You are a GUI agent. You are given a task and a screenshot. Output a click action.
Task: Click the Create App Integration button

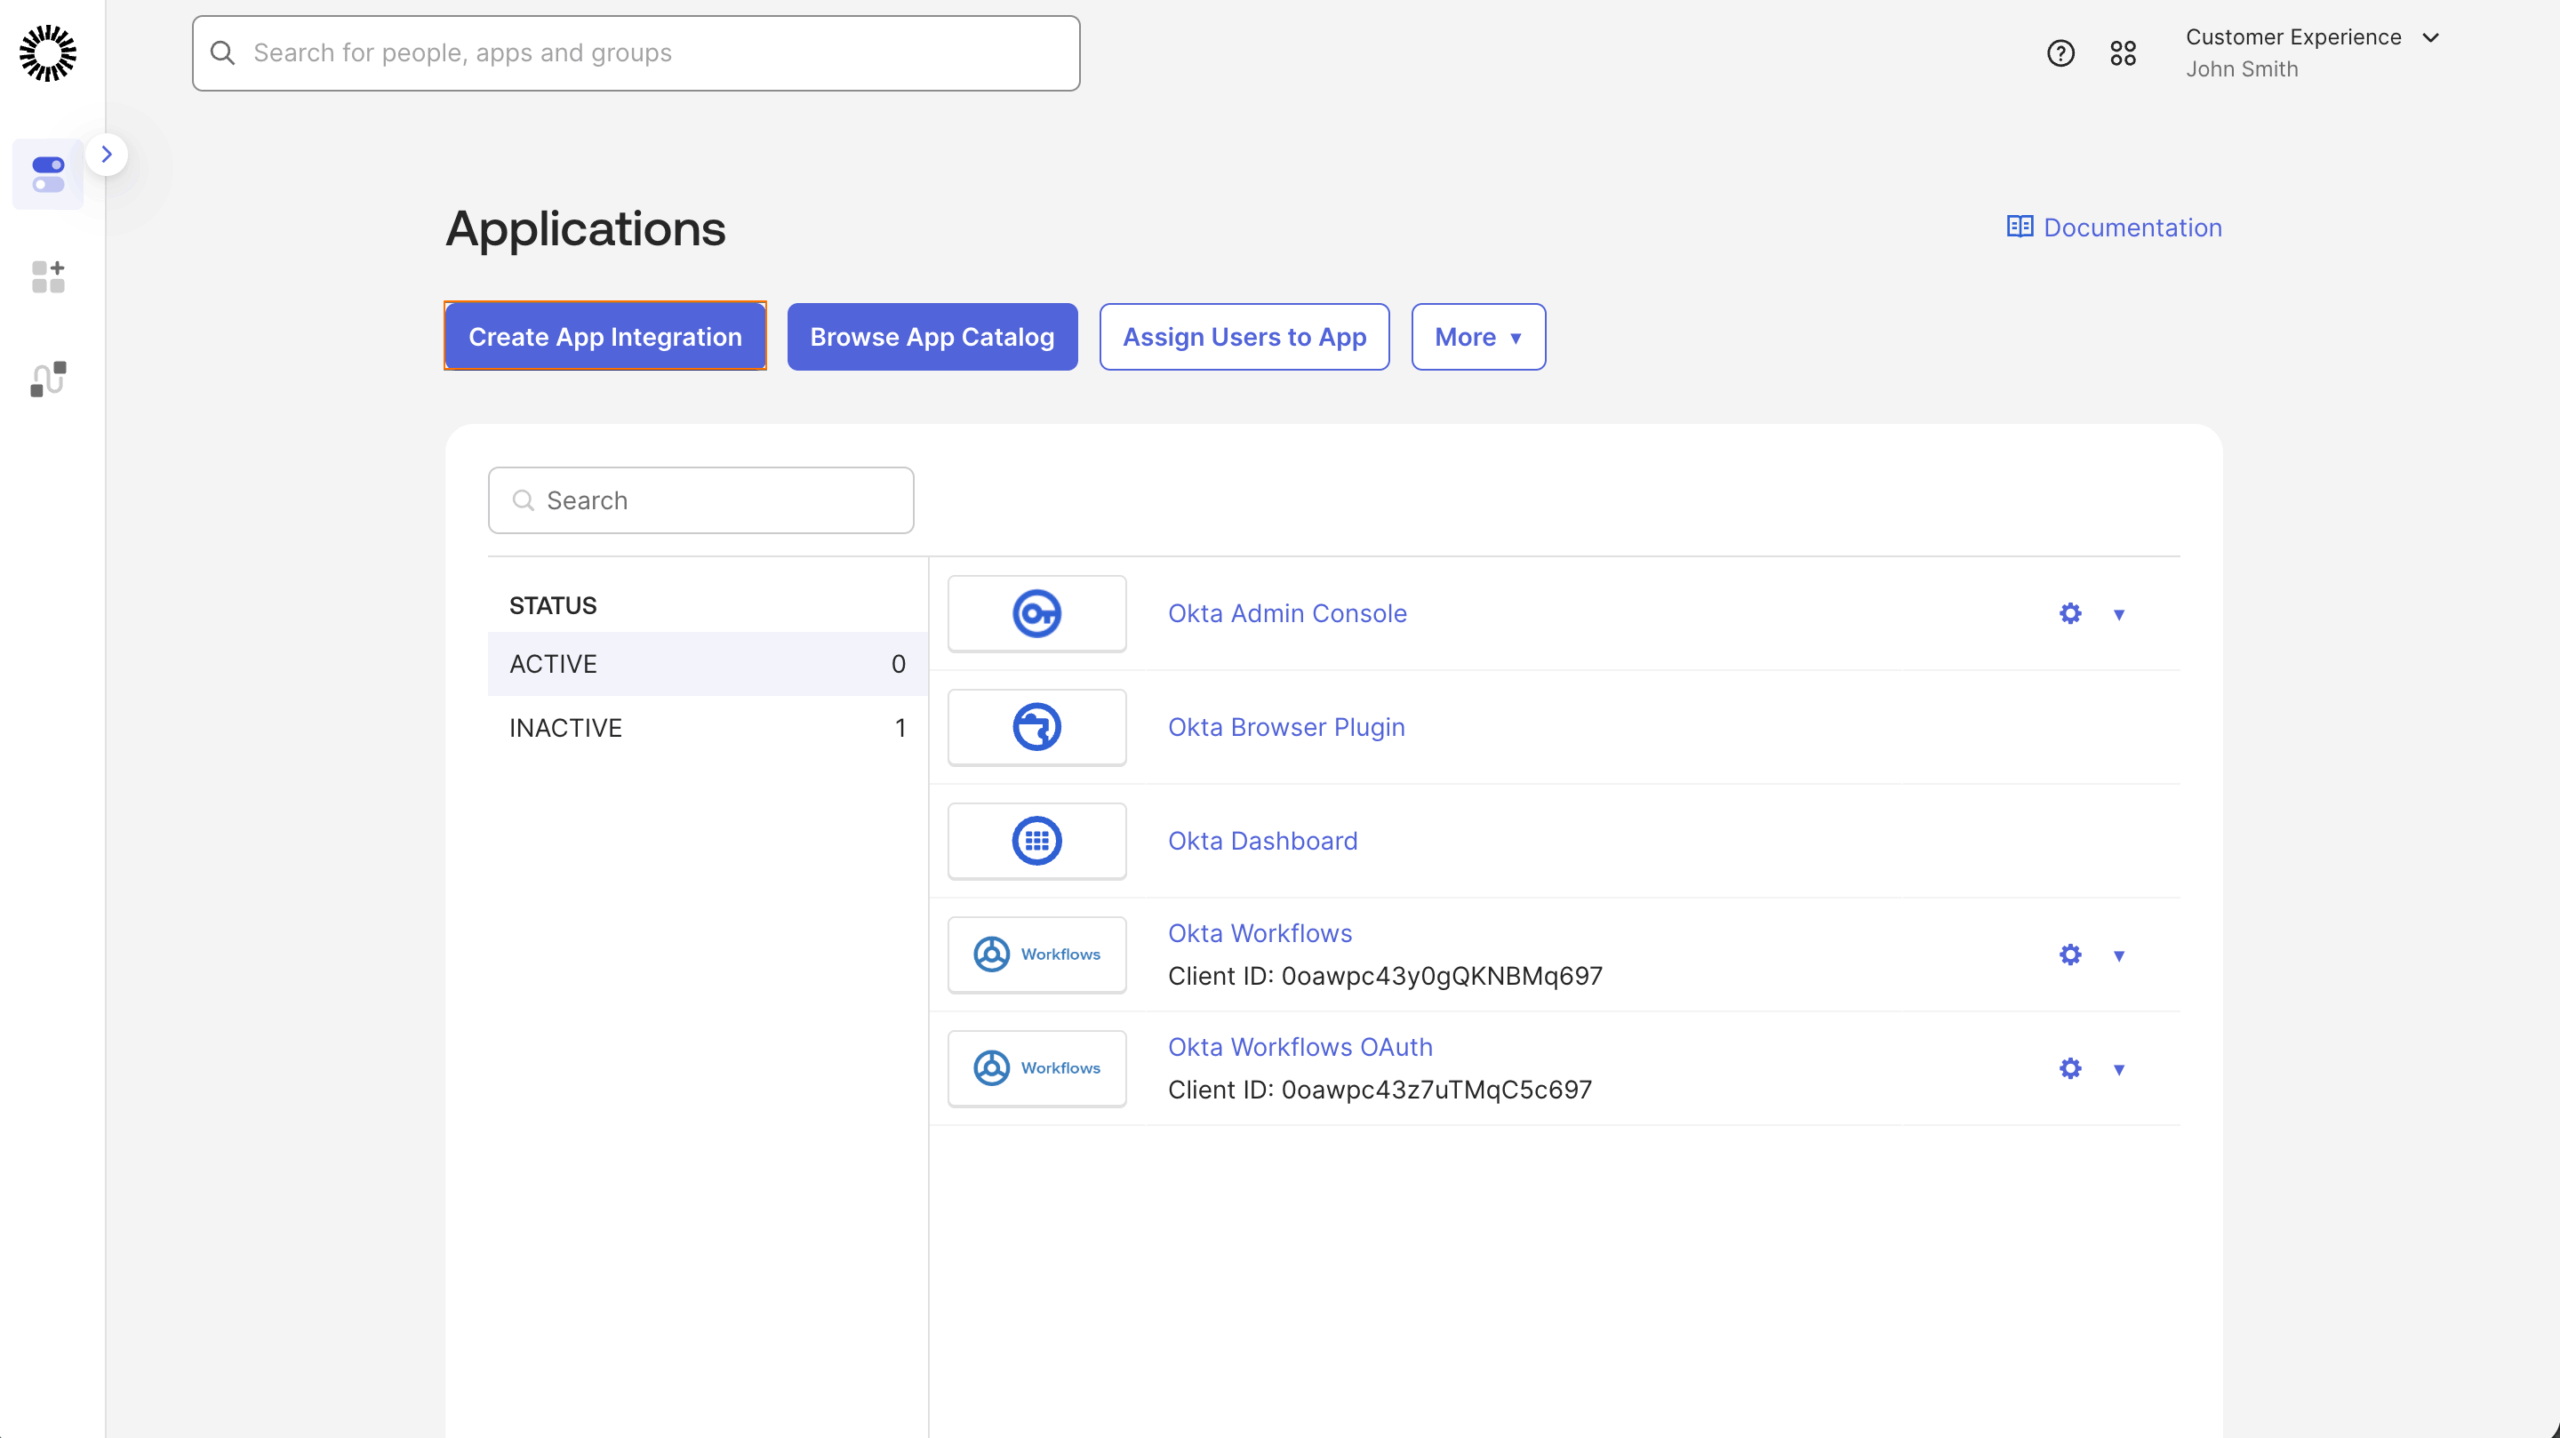pyautogui.click(x=605, y=336)
